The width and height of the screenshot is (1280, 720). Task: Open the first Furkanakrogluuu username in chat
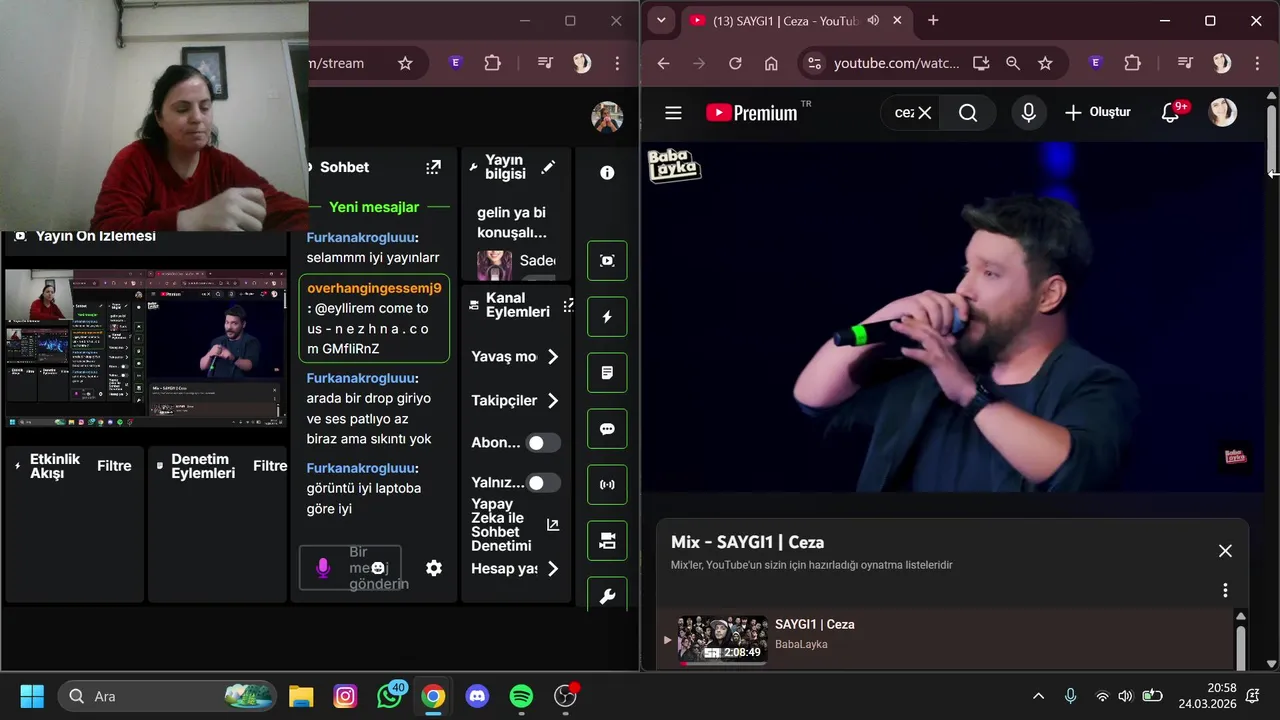coord(360,238)
